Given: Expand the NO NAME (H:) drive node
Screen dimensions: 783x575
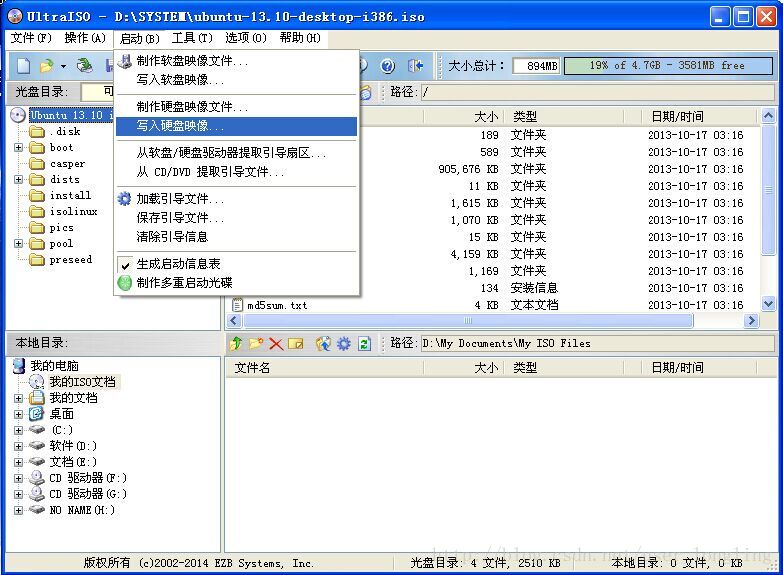Looking at the screenshot, I should [x=18, y=510].
